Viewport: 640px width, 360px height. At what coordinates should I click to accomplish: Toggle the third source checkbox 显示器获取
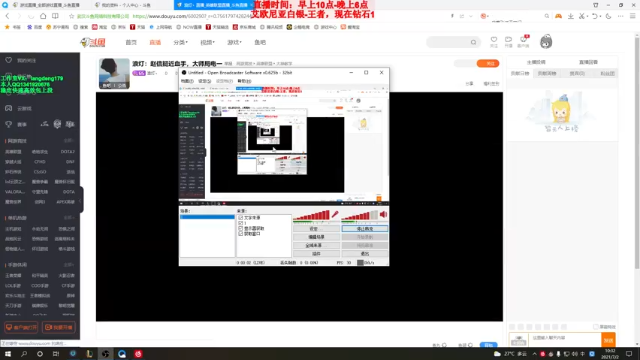[x=240, y=229]
